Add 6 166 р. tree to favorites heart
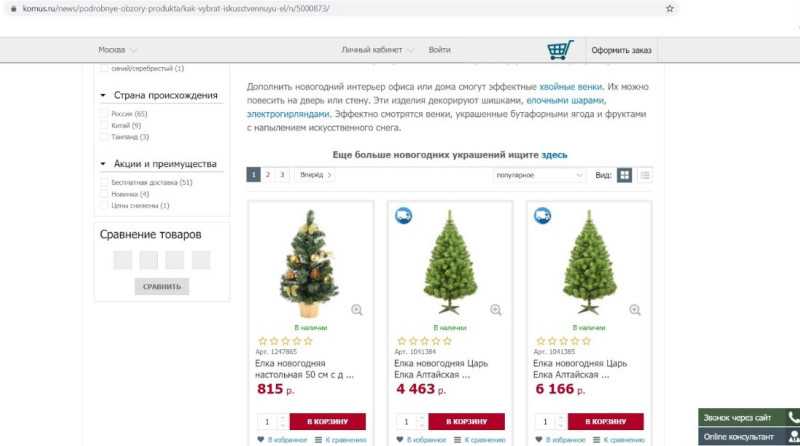The image size is (800, 446). coord(539,439)
